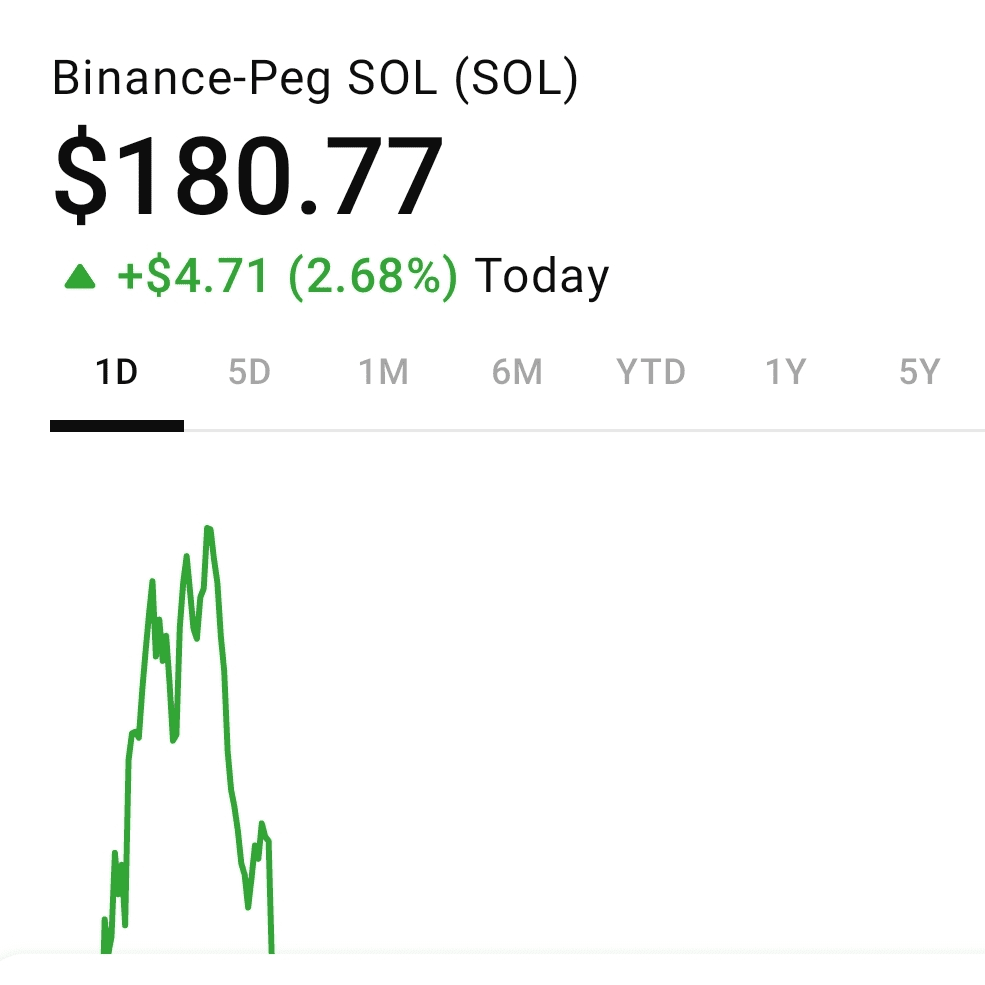This screenshot has height=985, width=985.
Task: Click the (SOL) ticker symbol in the title
Action: pyautogui.click(x=516, y=80)
